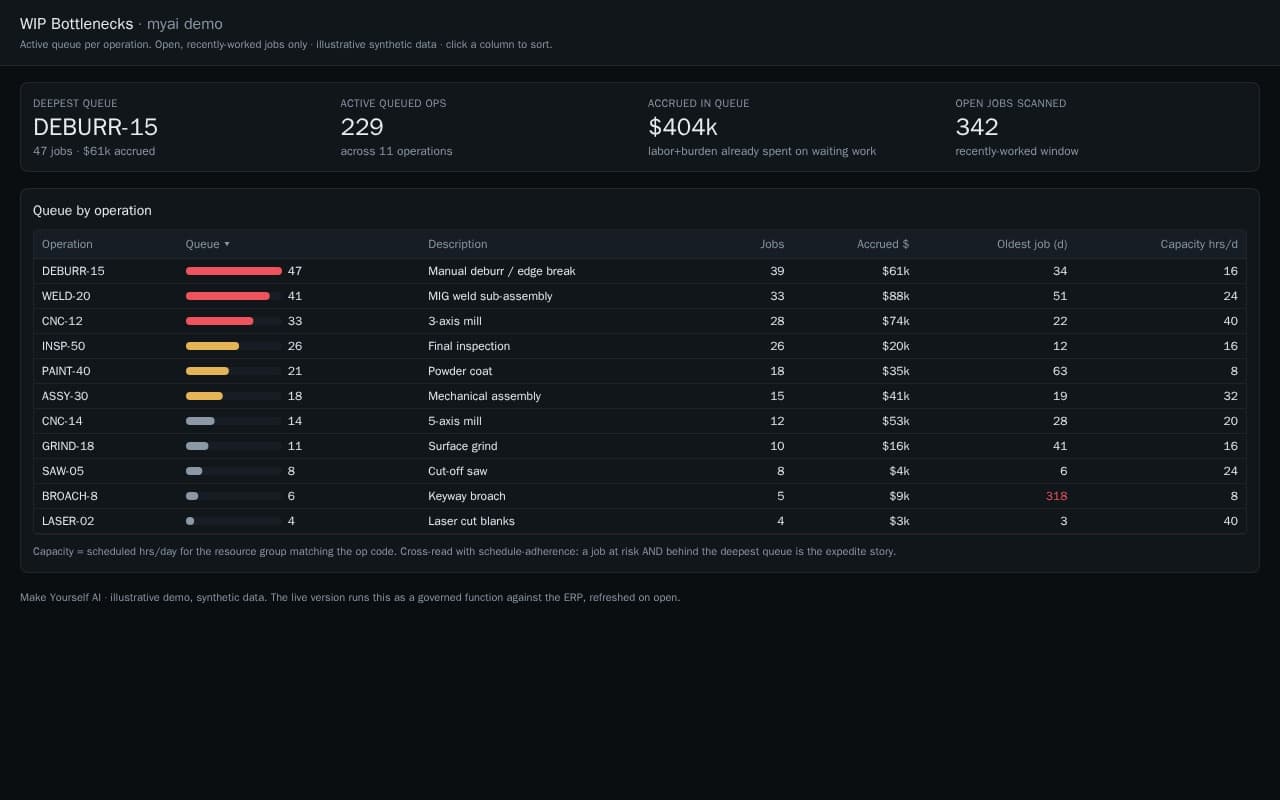
Task: Click the 'Laser cut blanks' description
Action: point(471,521)
